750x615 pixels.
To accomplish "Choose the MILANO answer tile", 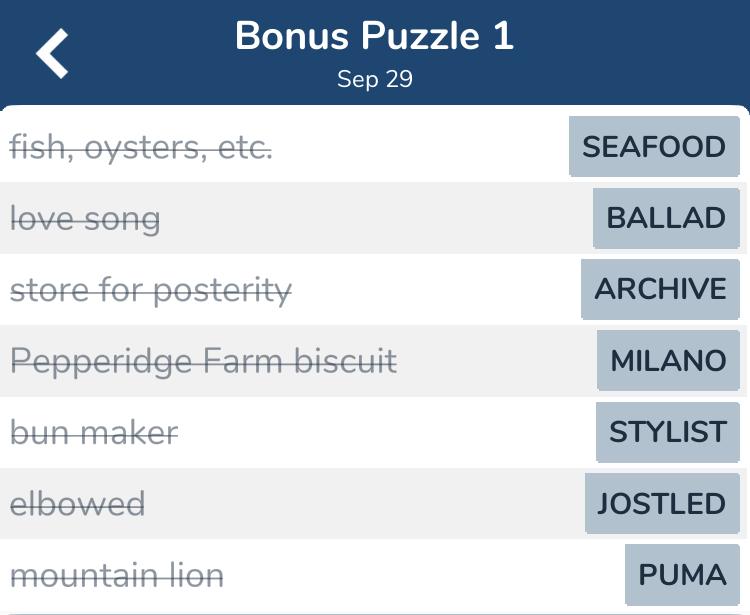I will pos(668,360).
